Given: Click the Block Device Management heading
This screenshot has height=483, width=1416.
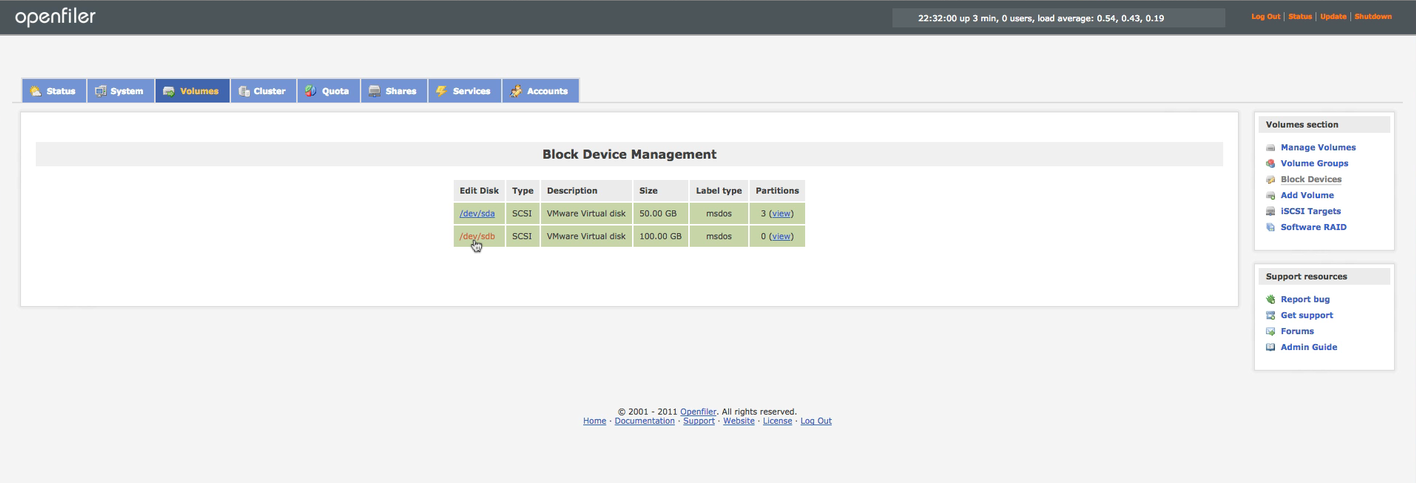Looking at the screenshot, I should [629, 154].
